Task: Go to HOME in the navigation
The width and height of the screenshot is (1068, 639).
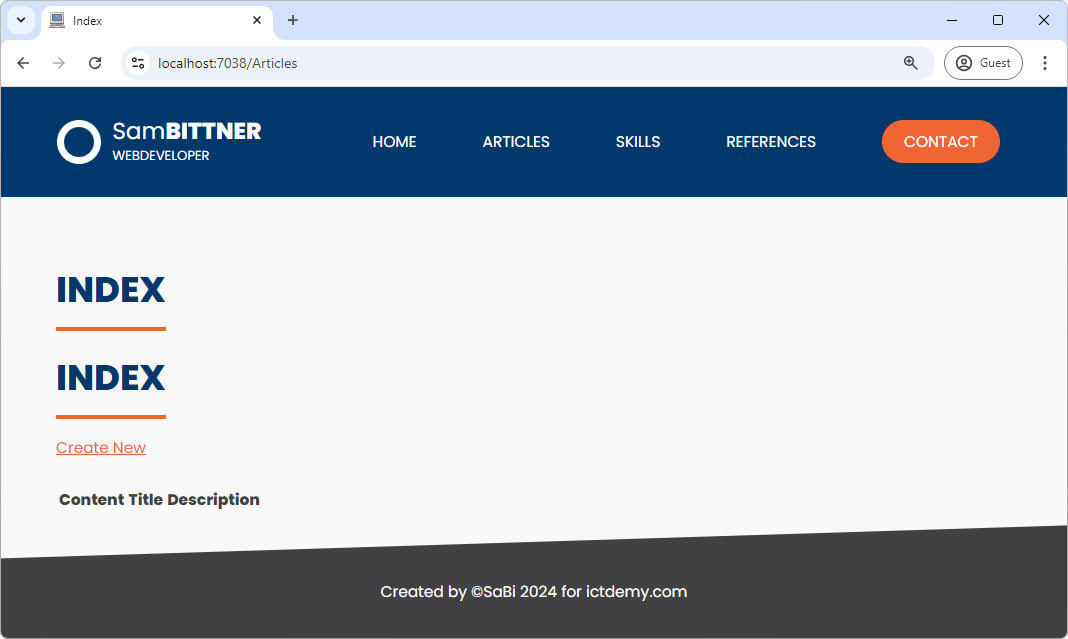Action: [394, 142]
